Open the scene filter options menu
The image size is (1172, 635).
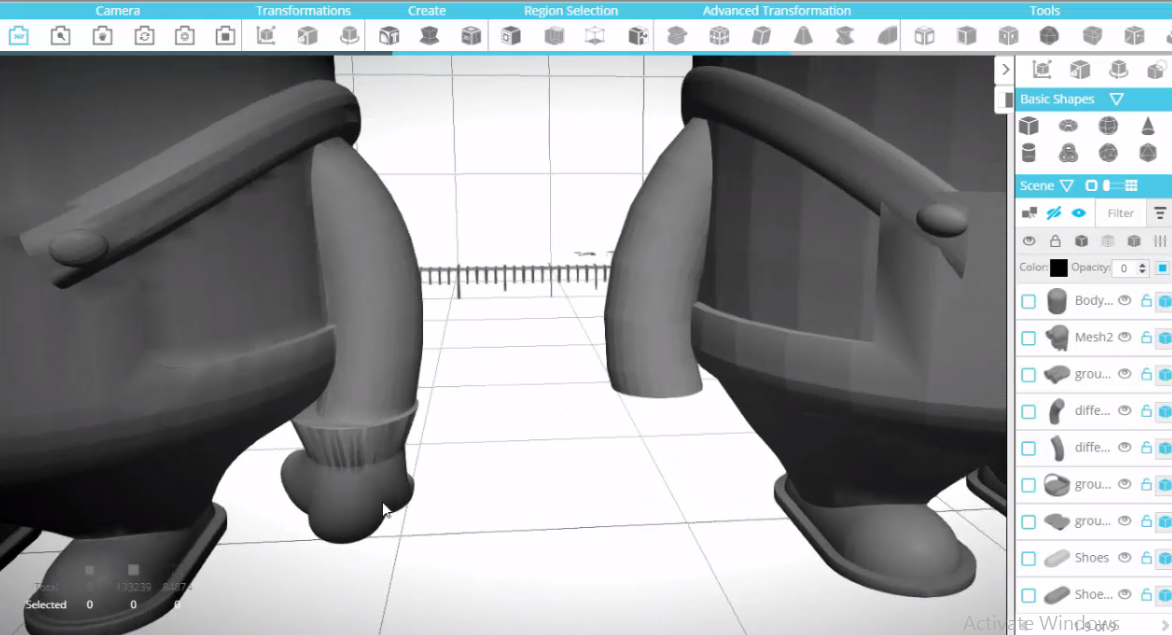click(x=1160, y=213)
